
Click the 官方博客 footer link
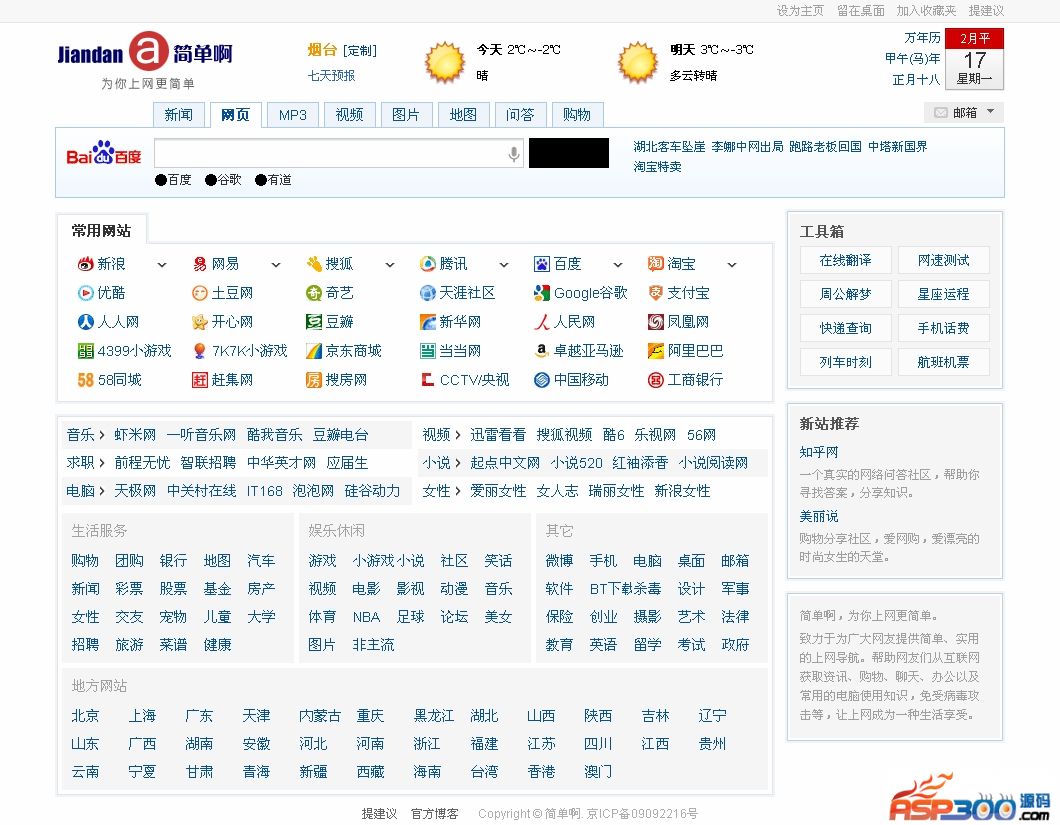coord(435,814)
